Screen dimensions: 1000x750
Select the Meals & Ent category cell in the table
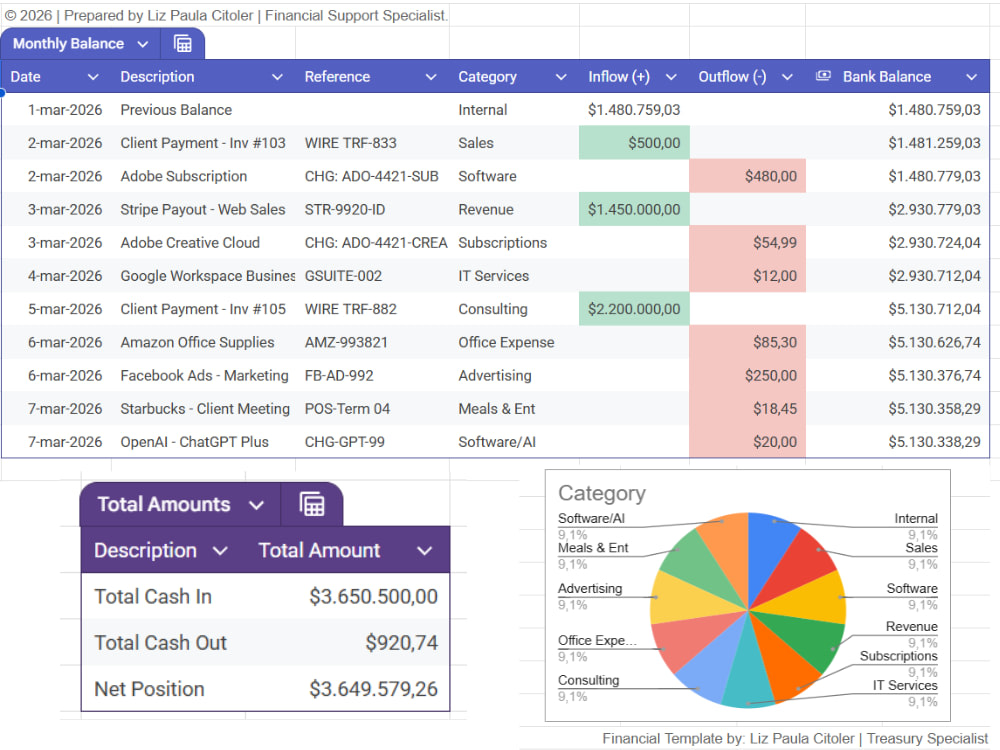514,409
